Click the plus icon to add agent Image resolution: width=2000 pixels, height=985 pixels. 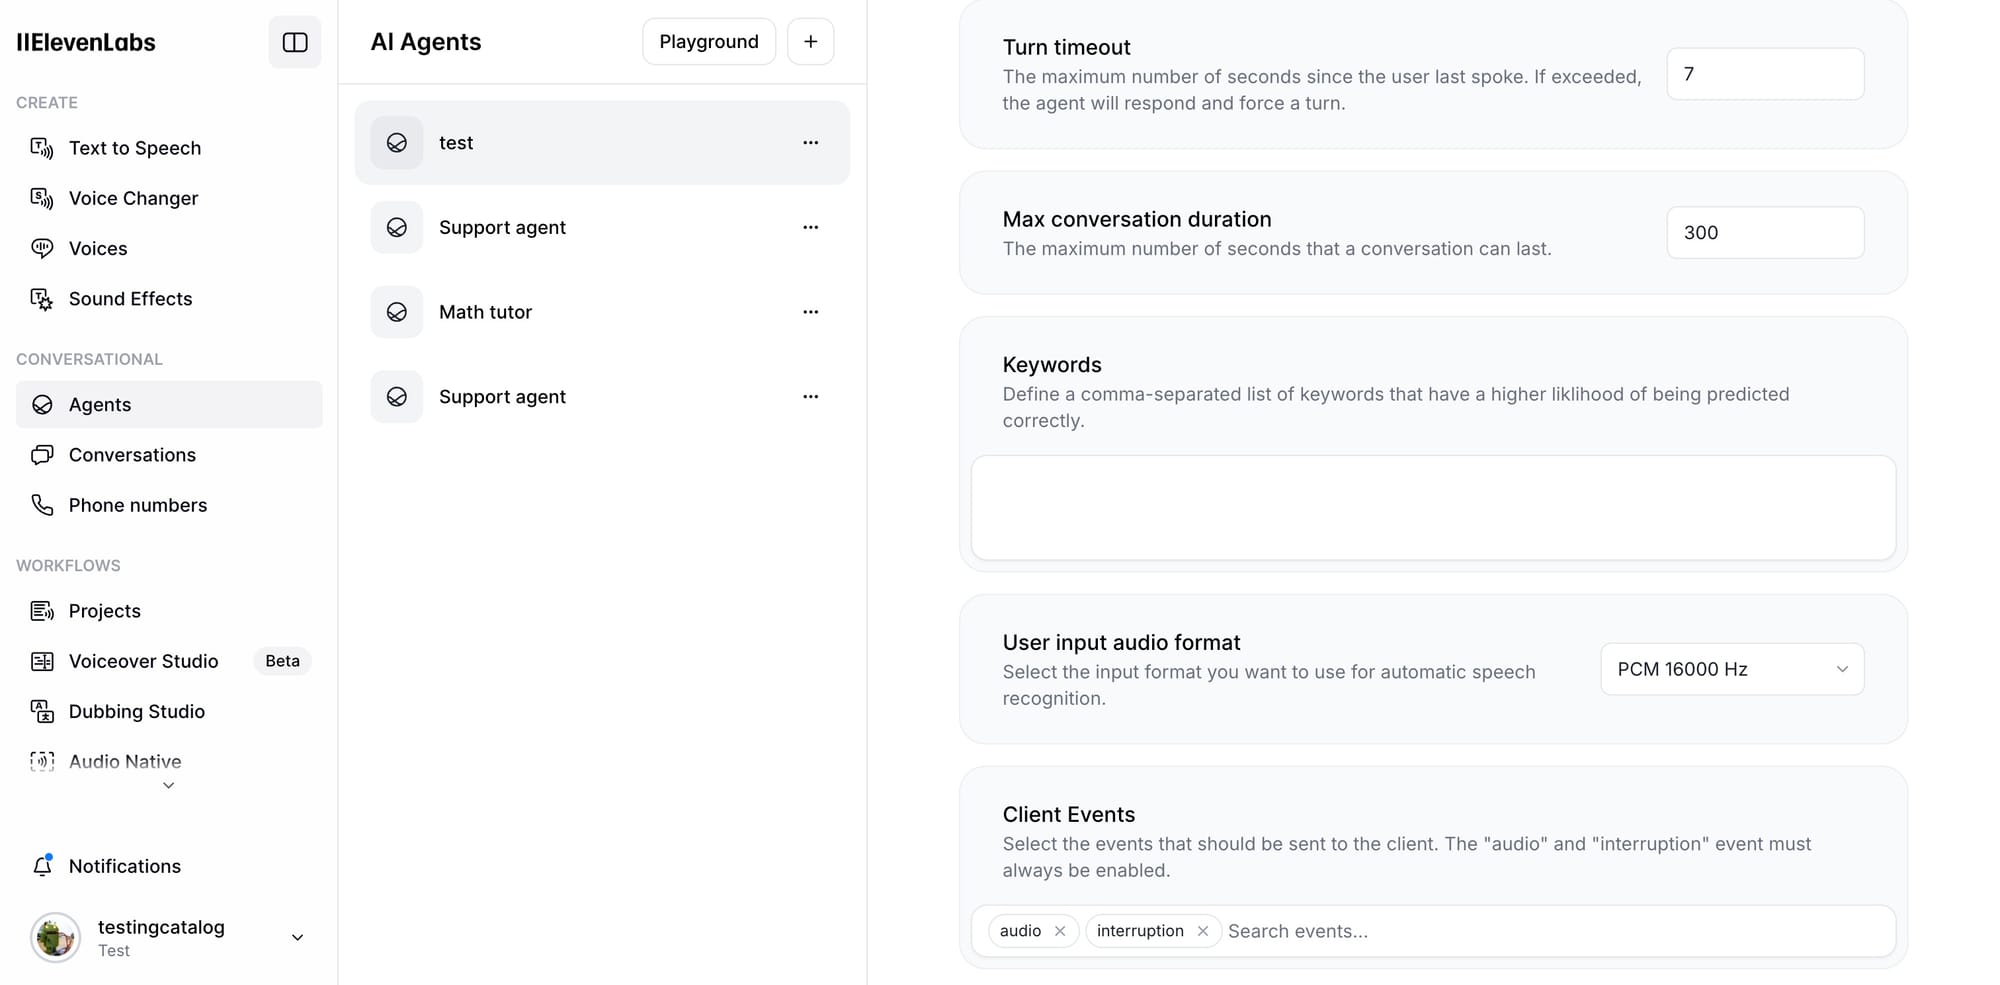(810, 42)
